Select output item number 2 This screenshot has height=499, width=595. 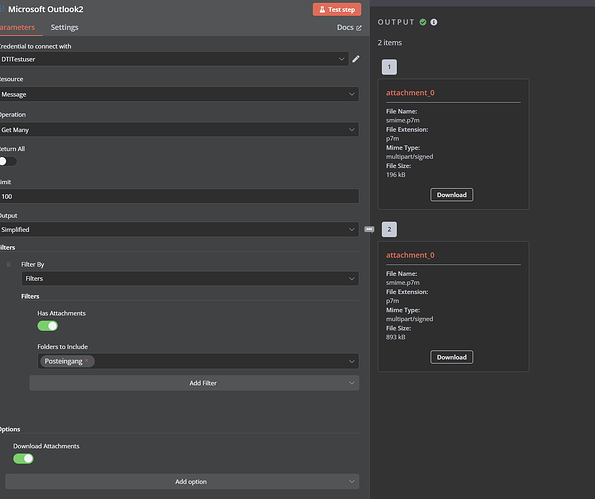389,229
